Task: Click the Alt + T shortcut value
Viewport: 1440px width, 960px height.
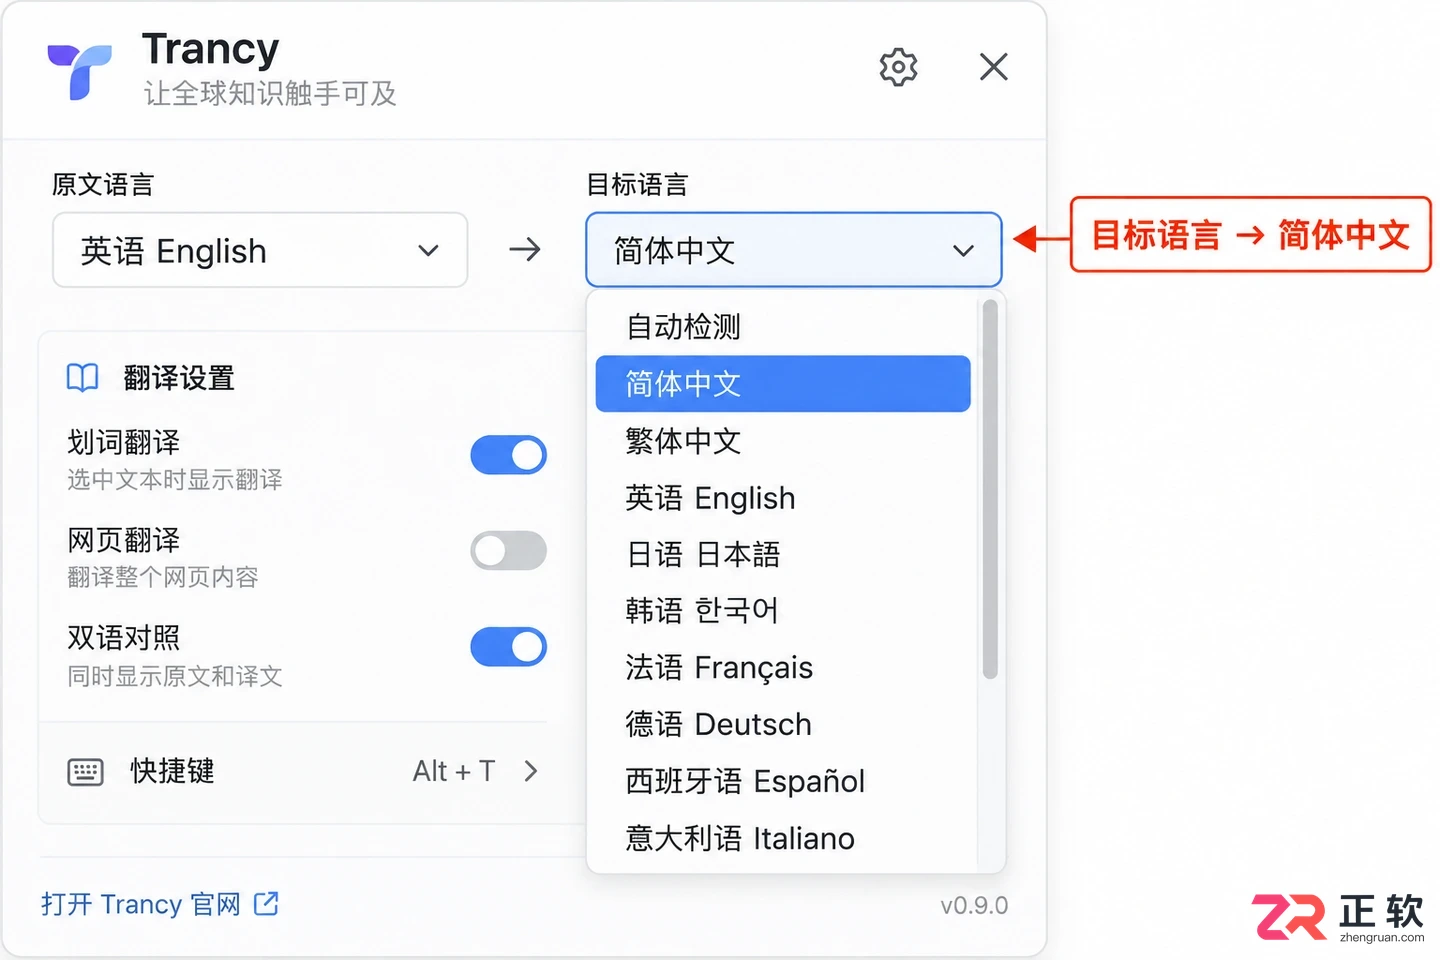Action: coord(454,771)
